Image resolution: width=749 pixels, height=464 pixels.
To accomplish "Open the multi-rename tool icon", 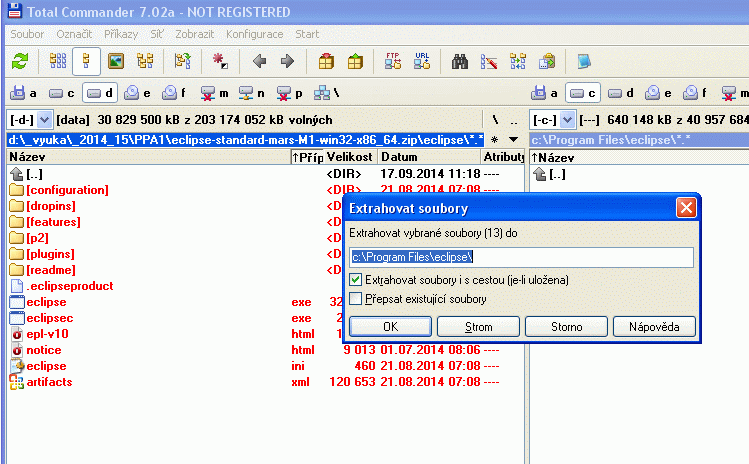I will (x=489, y=61).
